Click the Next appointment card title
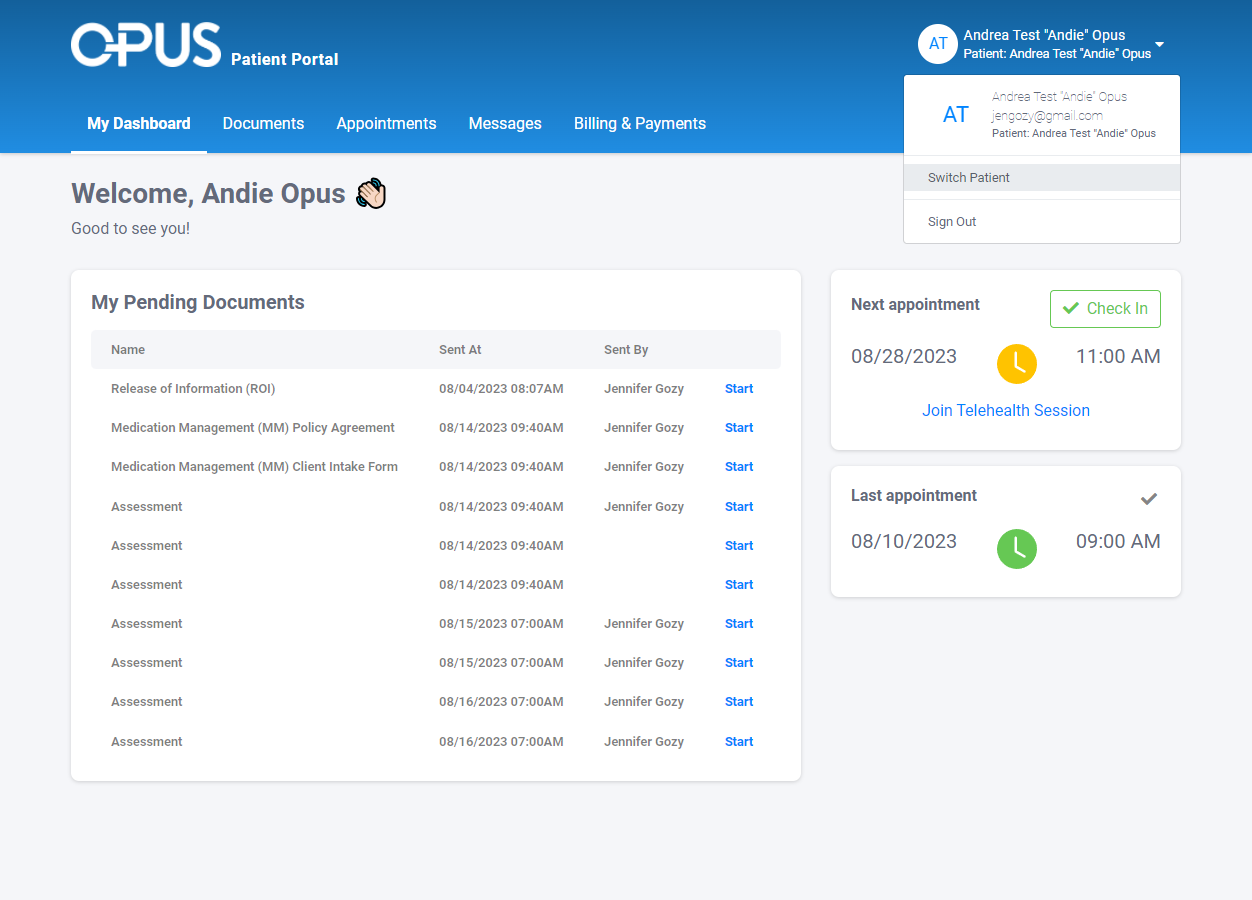Screen dimensions: 1252x900 pyautogui.click(x=916, y=305)
